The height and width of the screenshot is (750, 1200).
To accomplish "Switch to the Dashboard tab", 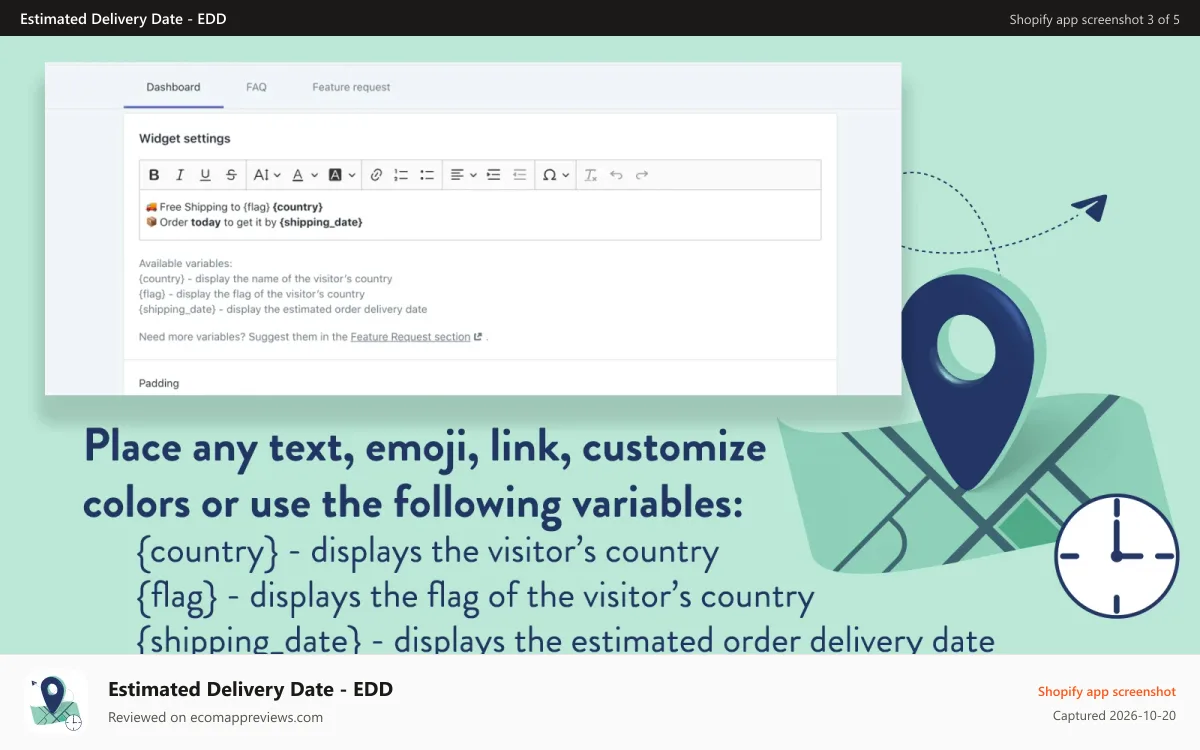I will coord(173,87).
